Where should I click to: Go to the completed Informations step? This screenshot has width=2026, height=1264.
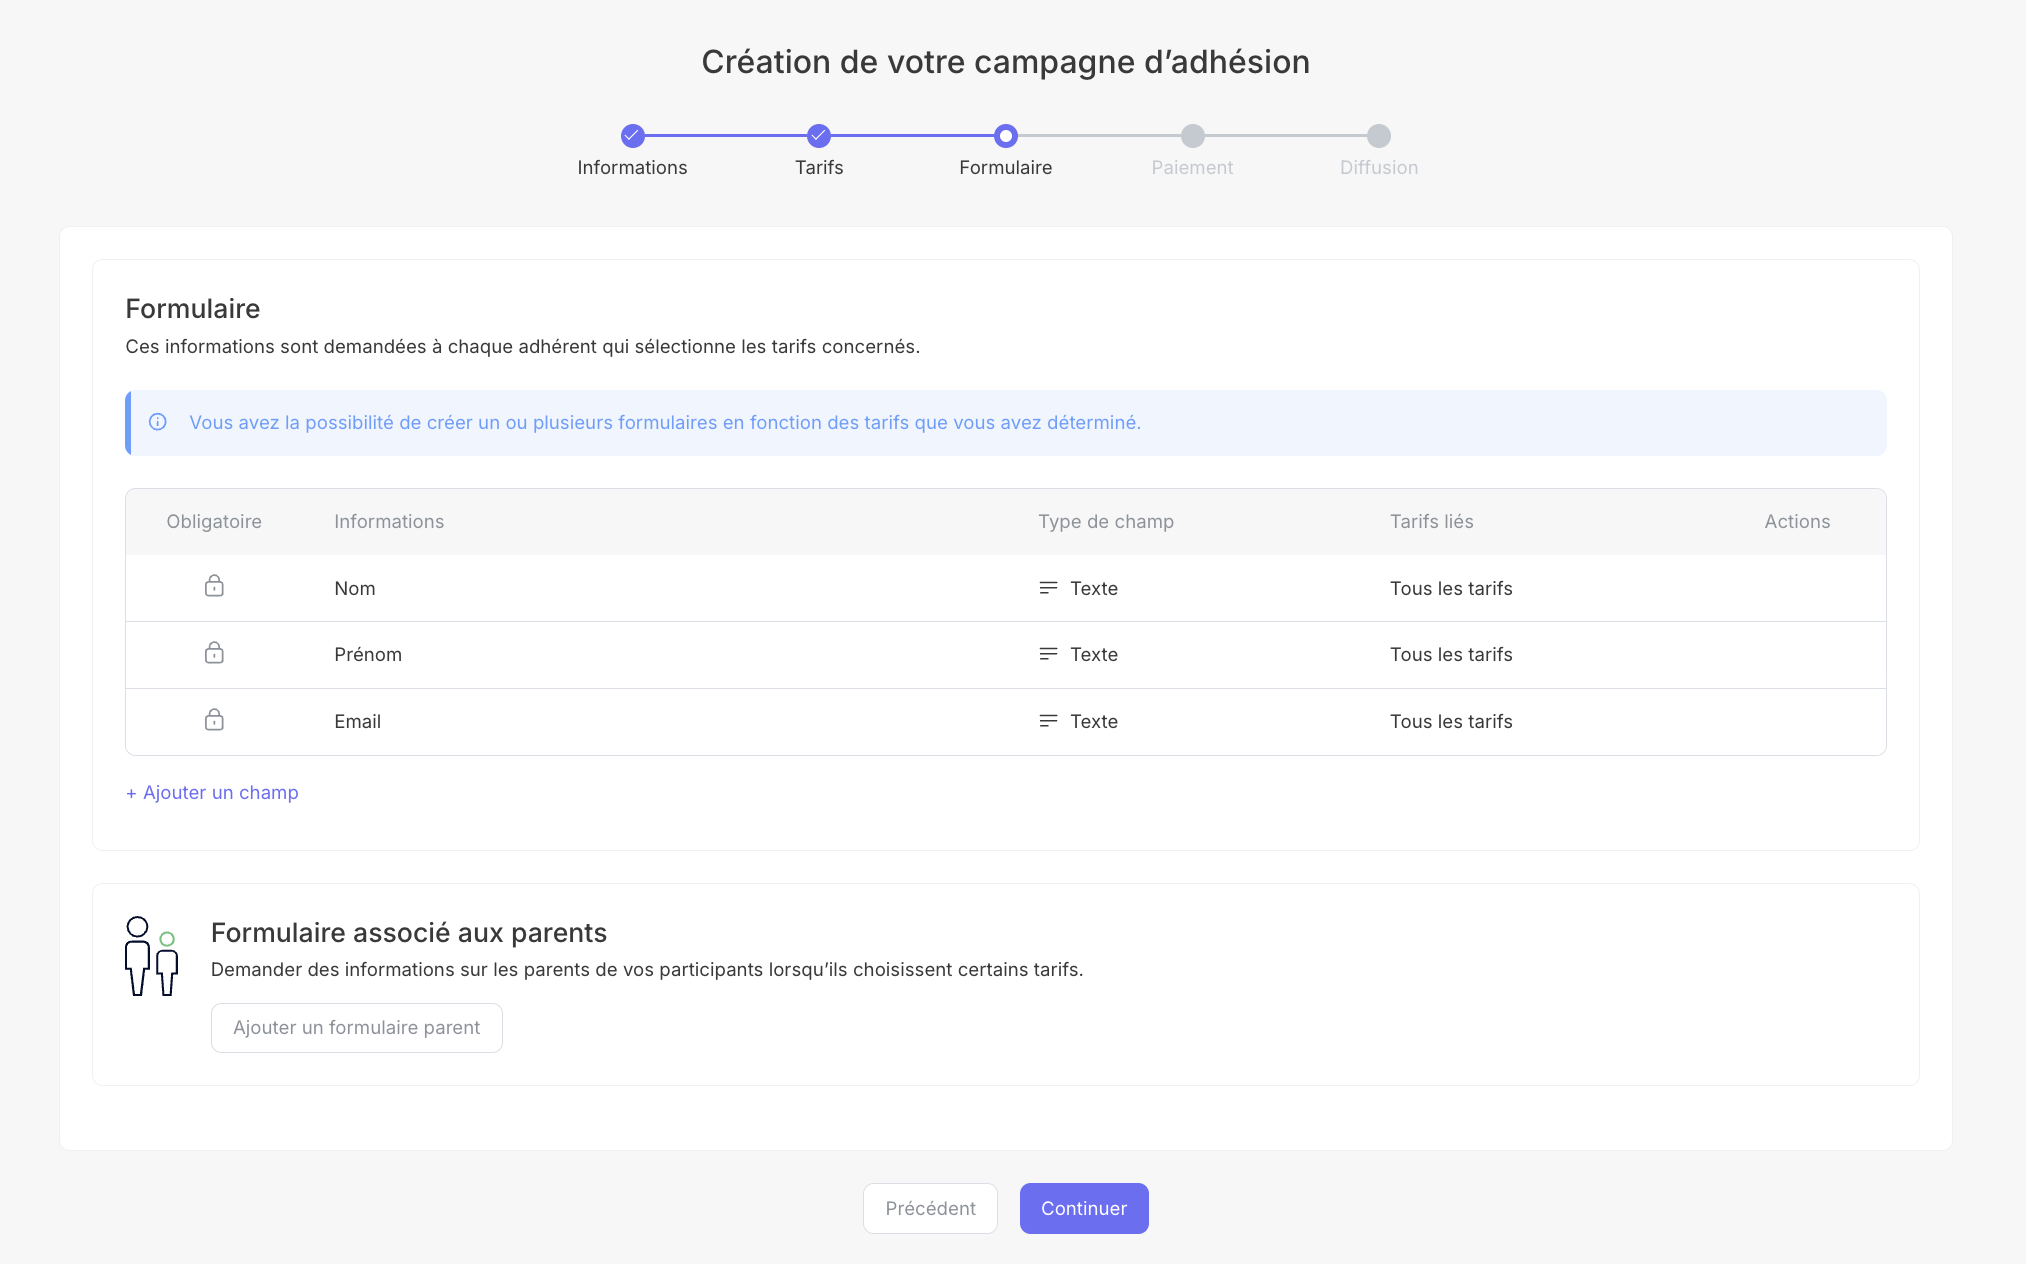[x=632, y=135]
